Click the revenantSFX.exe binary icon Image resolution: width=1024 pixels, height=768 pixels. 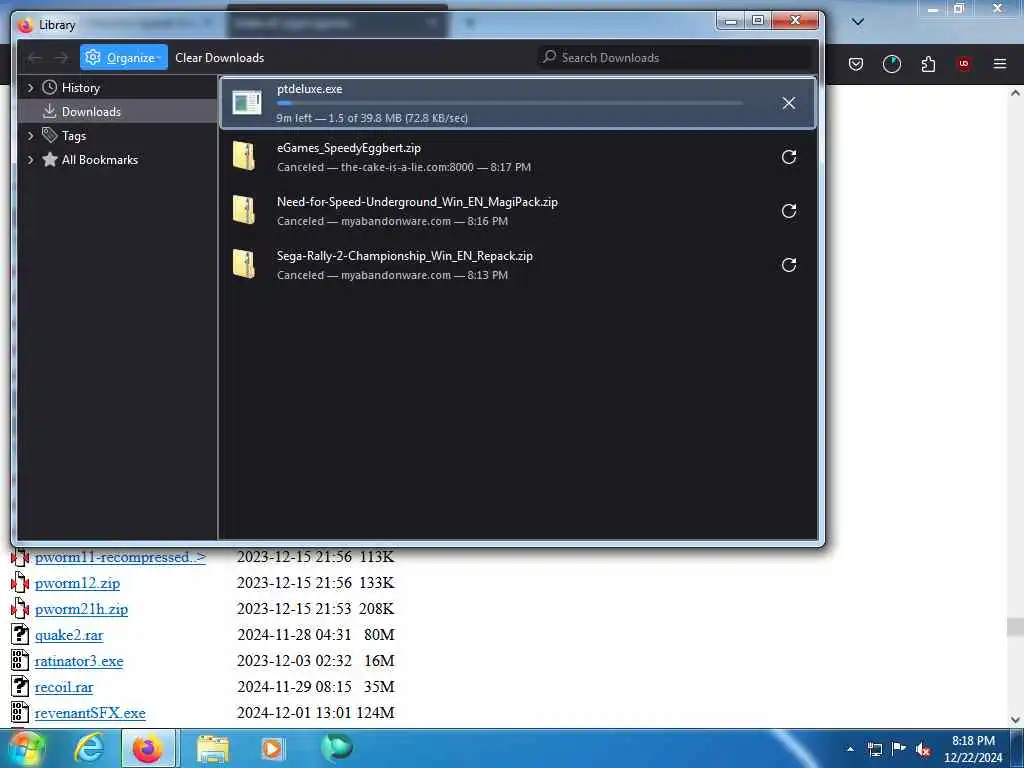pyautogui.click(x=20, y=712)
